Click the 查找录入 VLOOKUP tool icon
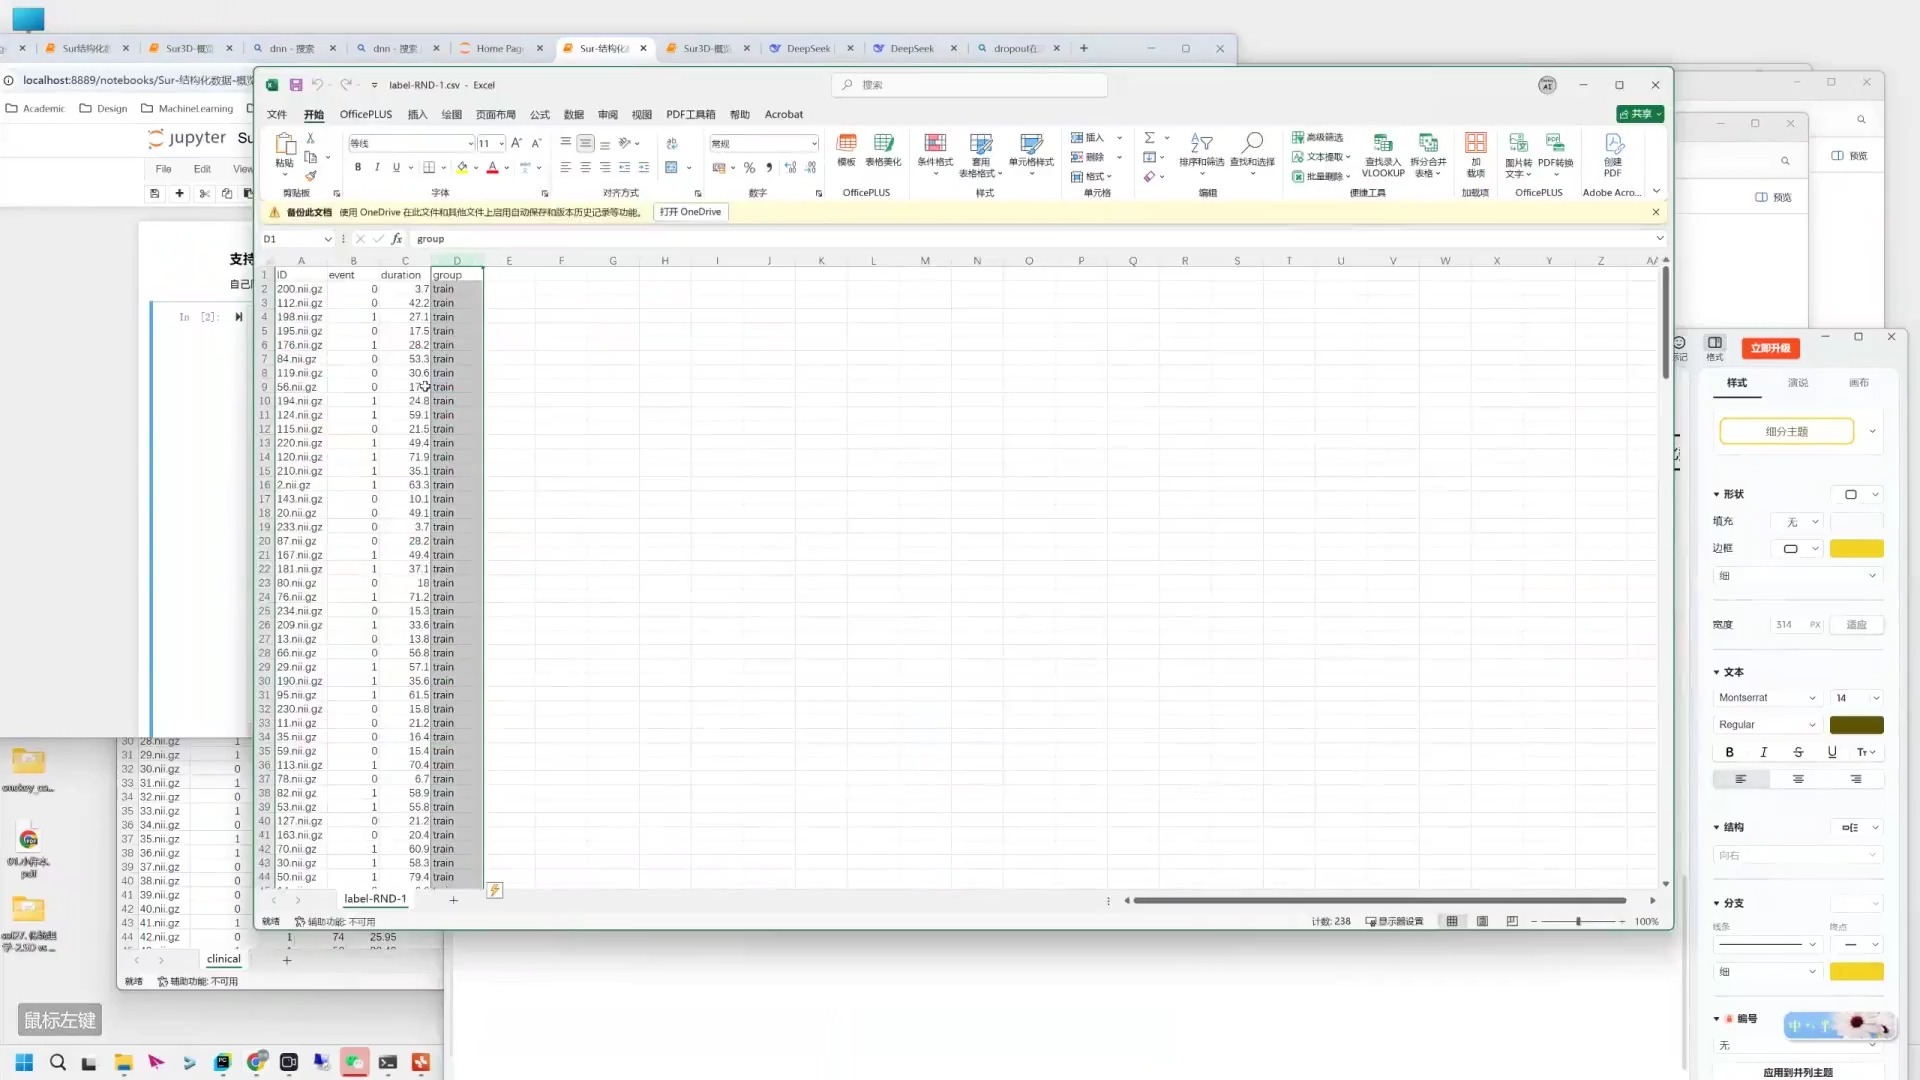Viewport: 1920px width, 1080px height. 1383,155
